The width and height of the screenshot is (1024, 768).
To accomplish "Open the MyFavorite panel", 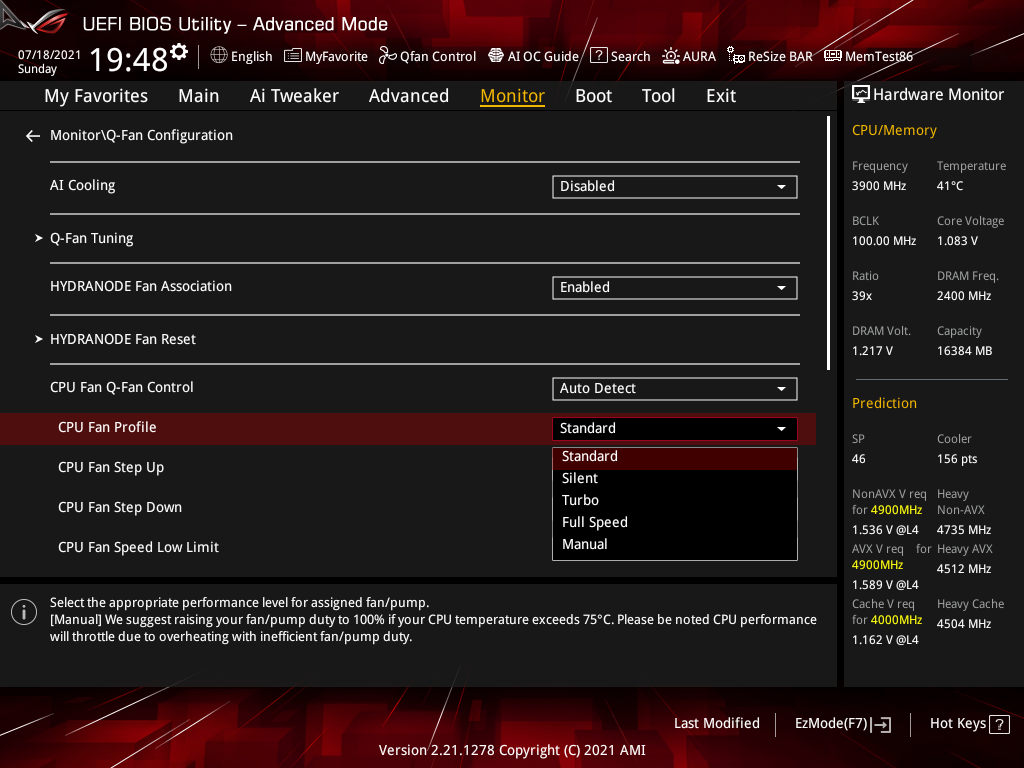I will [325, 56].
